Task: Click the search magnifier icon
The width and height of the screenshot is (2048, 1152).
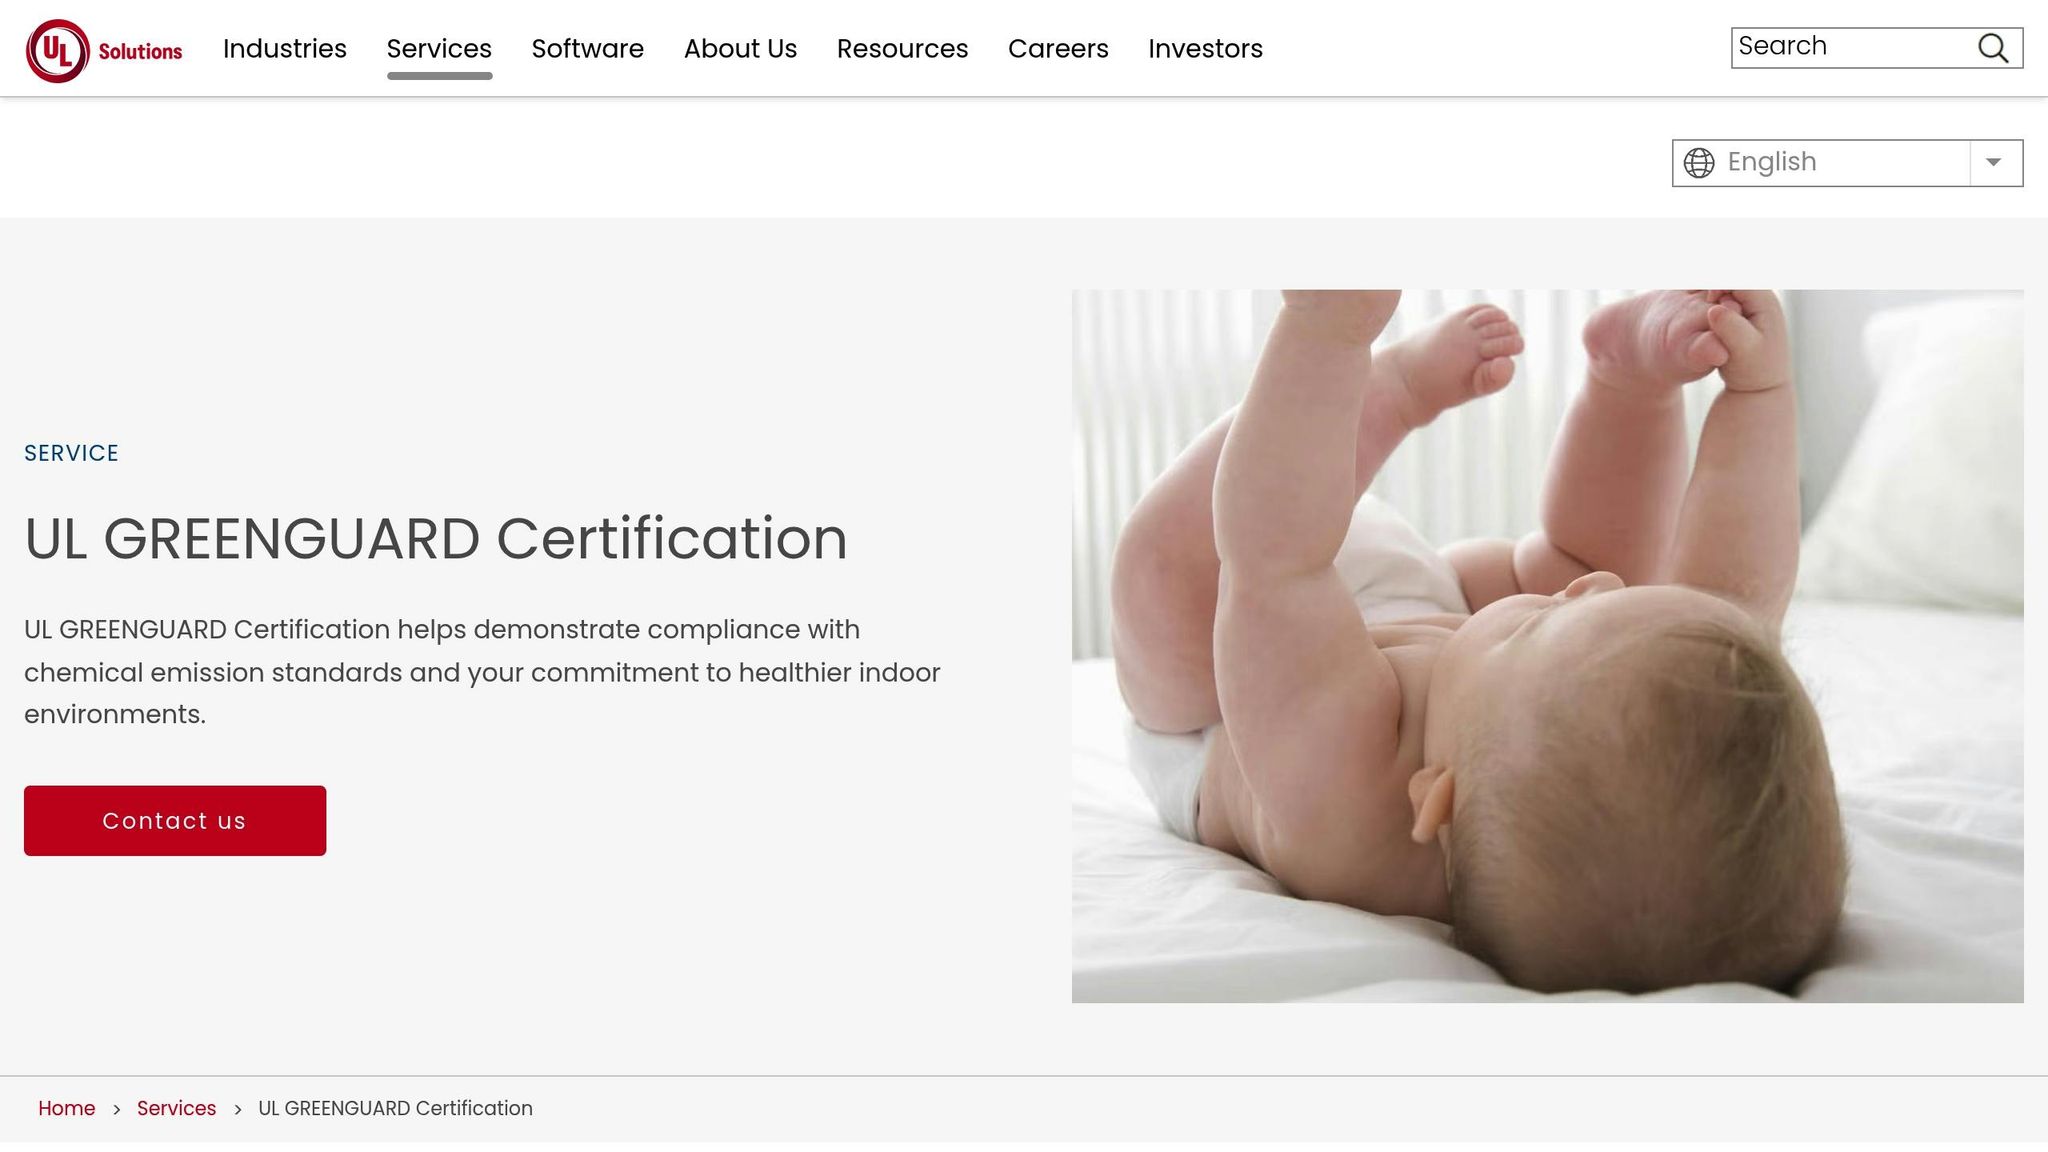Action: tap(1993, 48)
